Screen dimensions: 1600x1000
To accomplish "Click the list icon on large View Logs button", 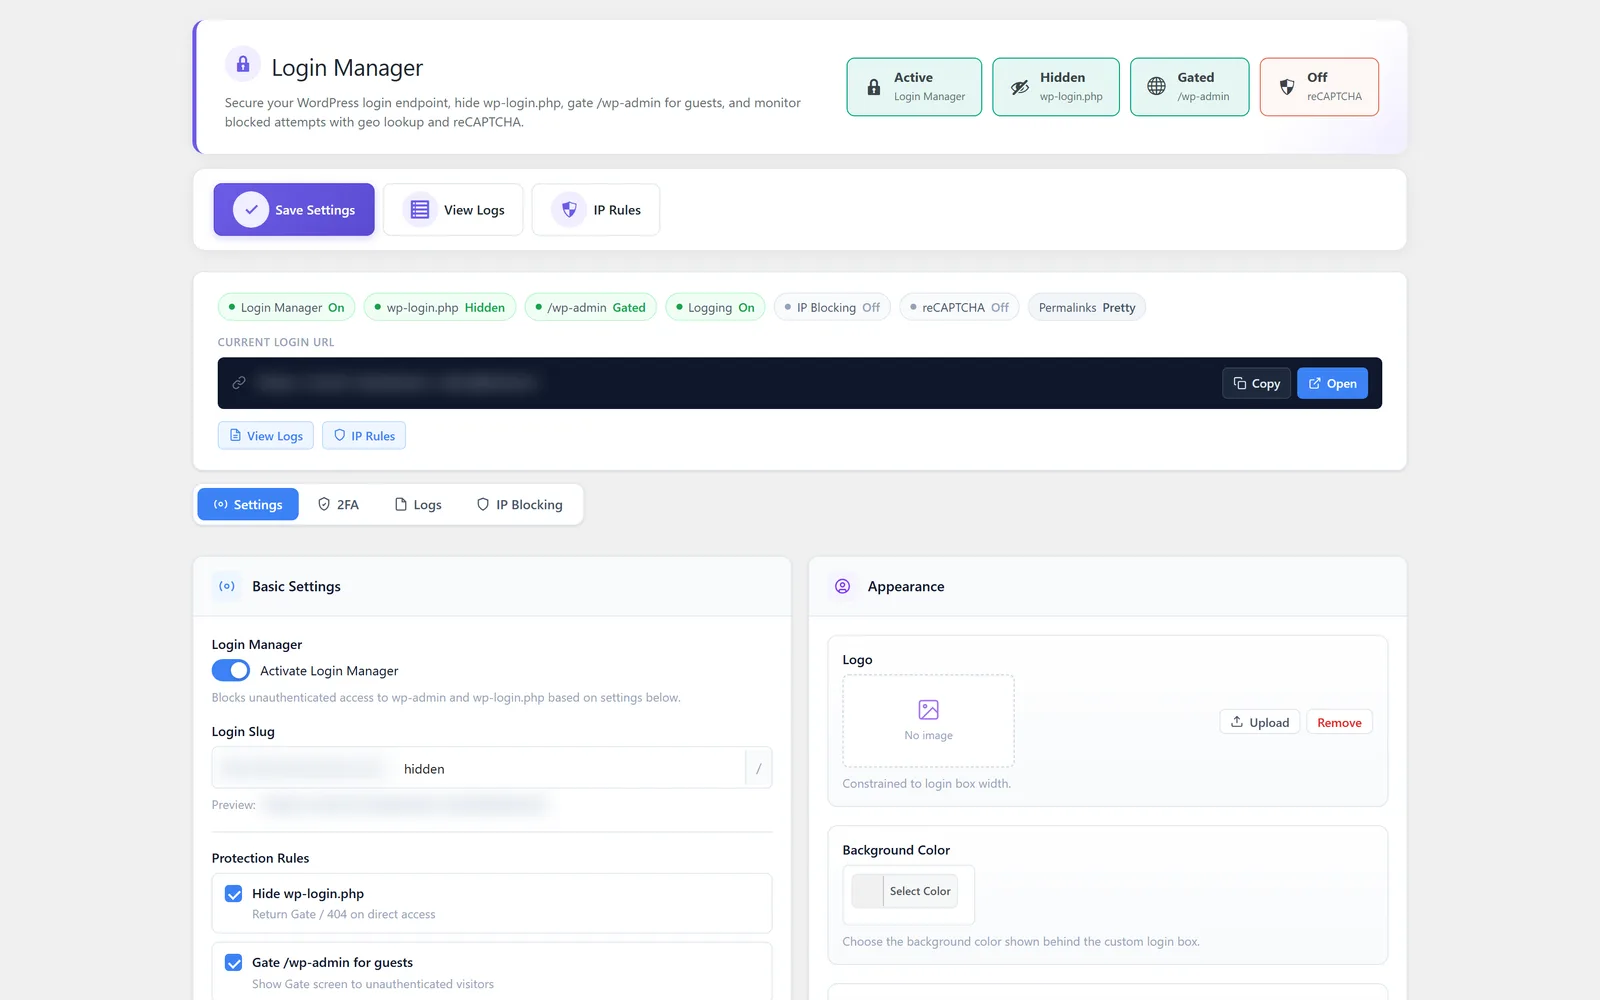I will [x=420, y=210].
